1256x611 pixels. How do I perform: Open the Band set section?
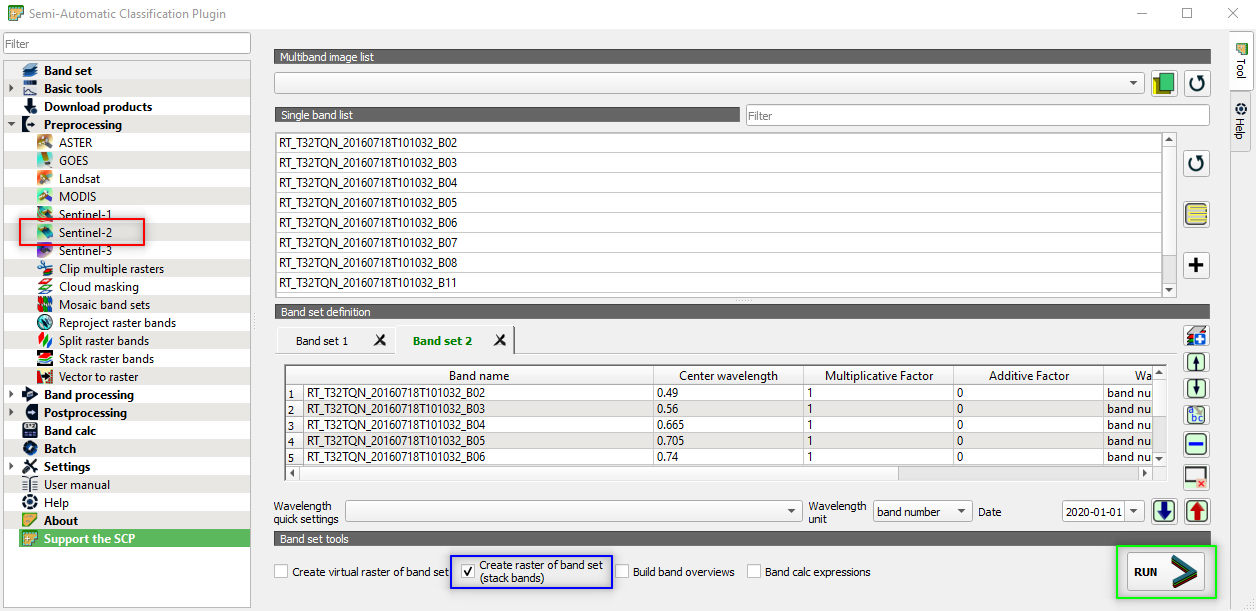point(68,71)
